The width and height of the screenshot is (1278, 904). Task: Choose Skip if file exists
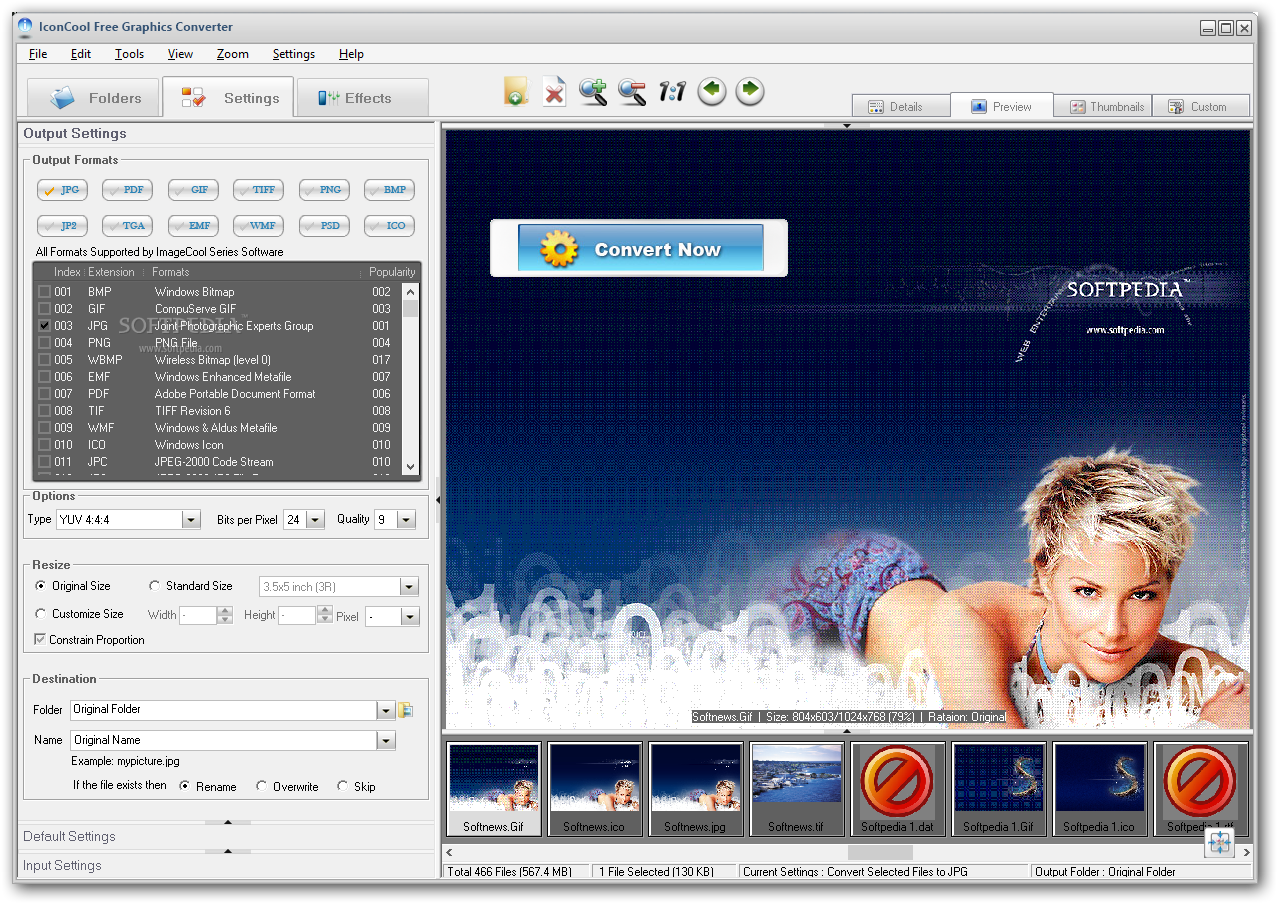pos(343,787)
